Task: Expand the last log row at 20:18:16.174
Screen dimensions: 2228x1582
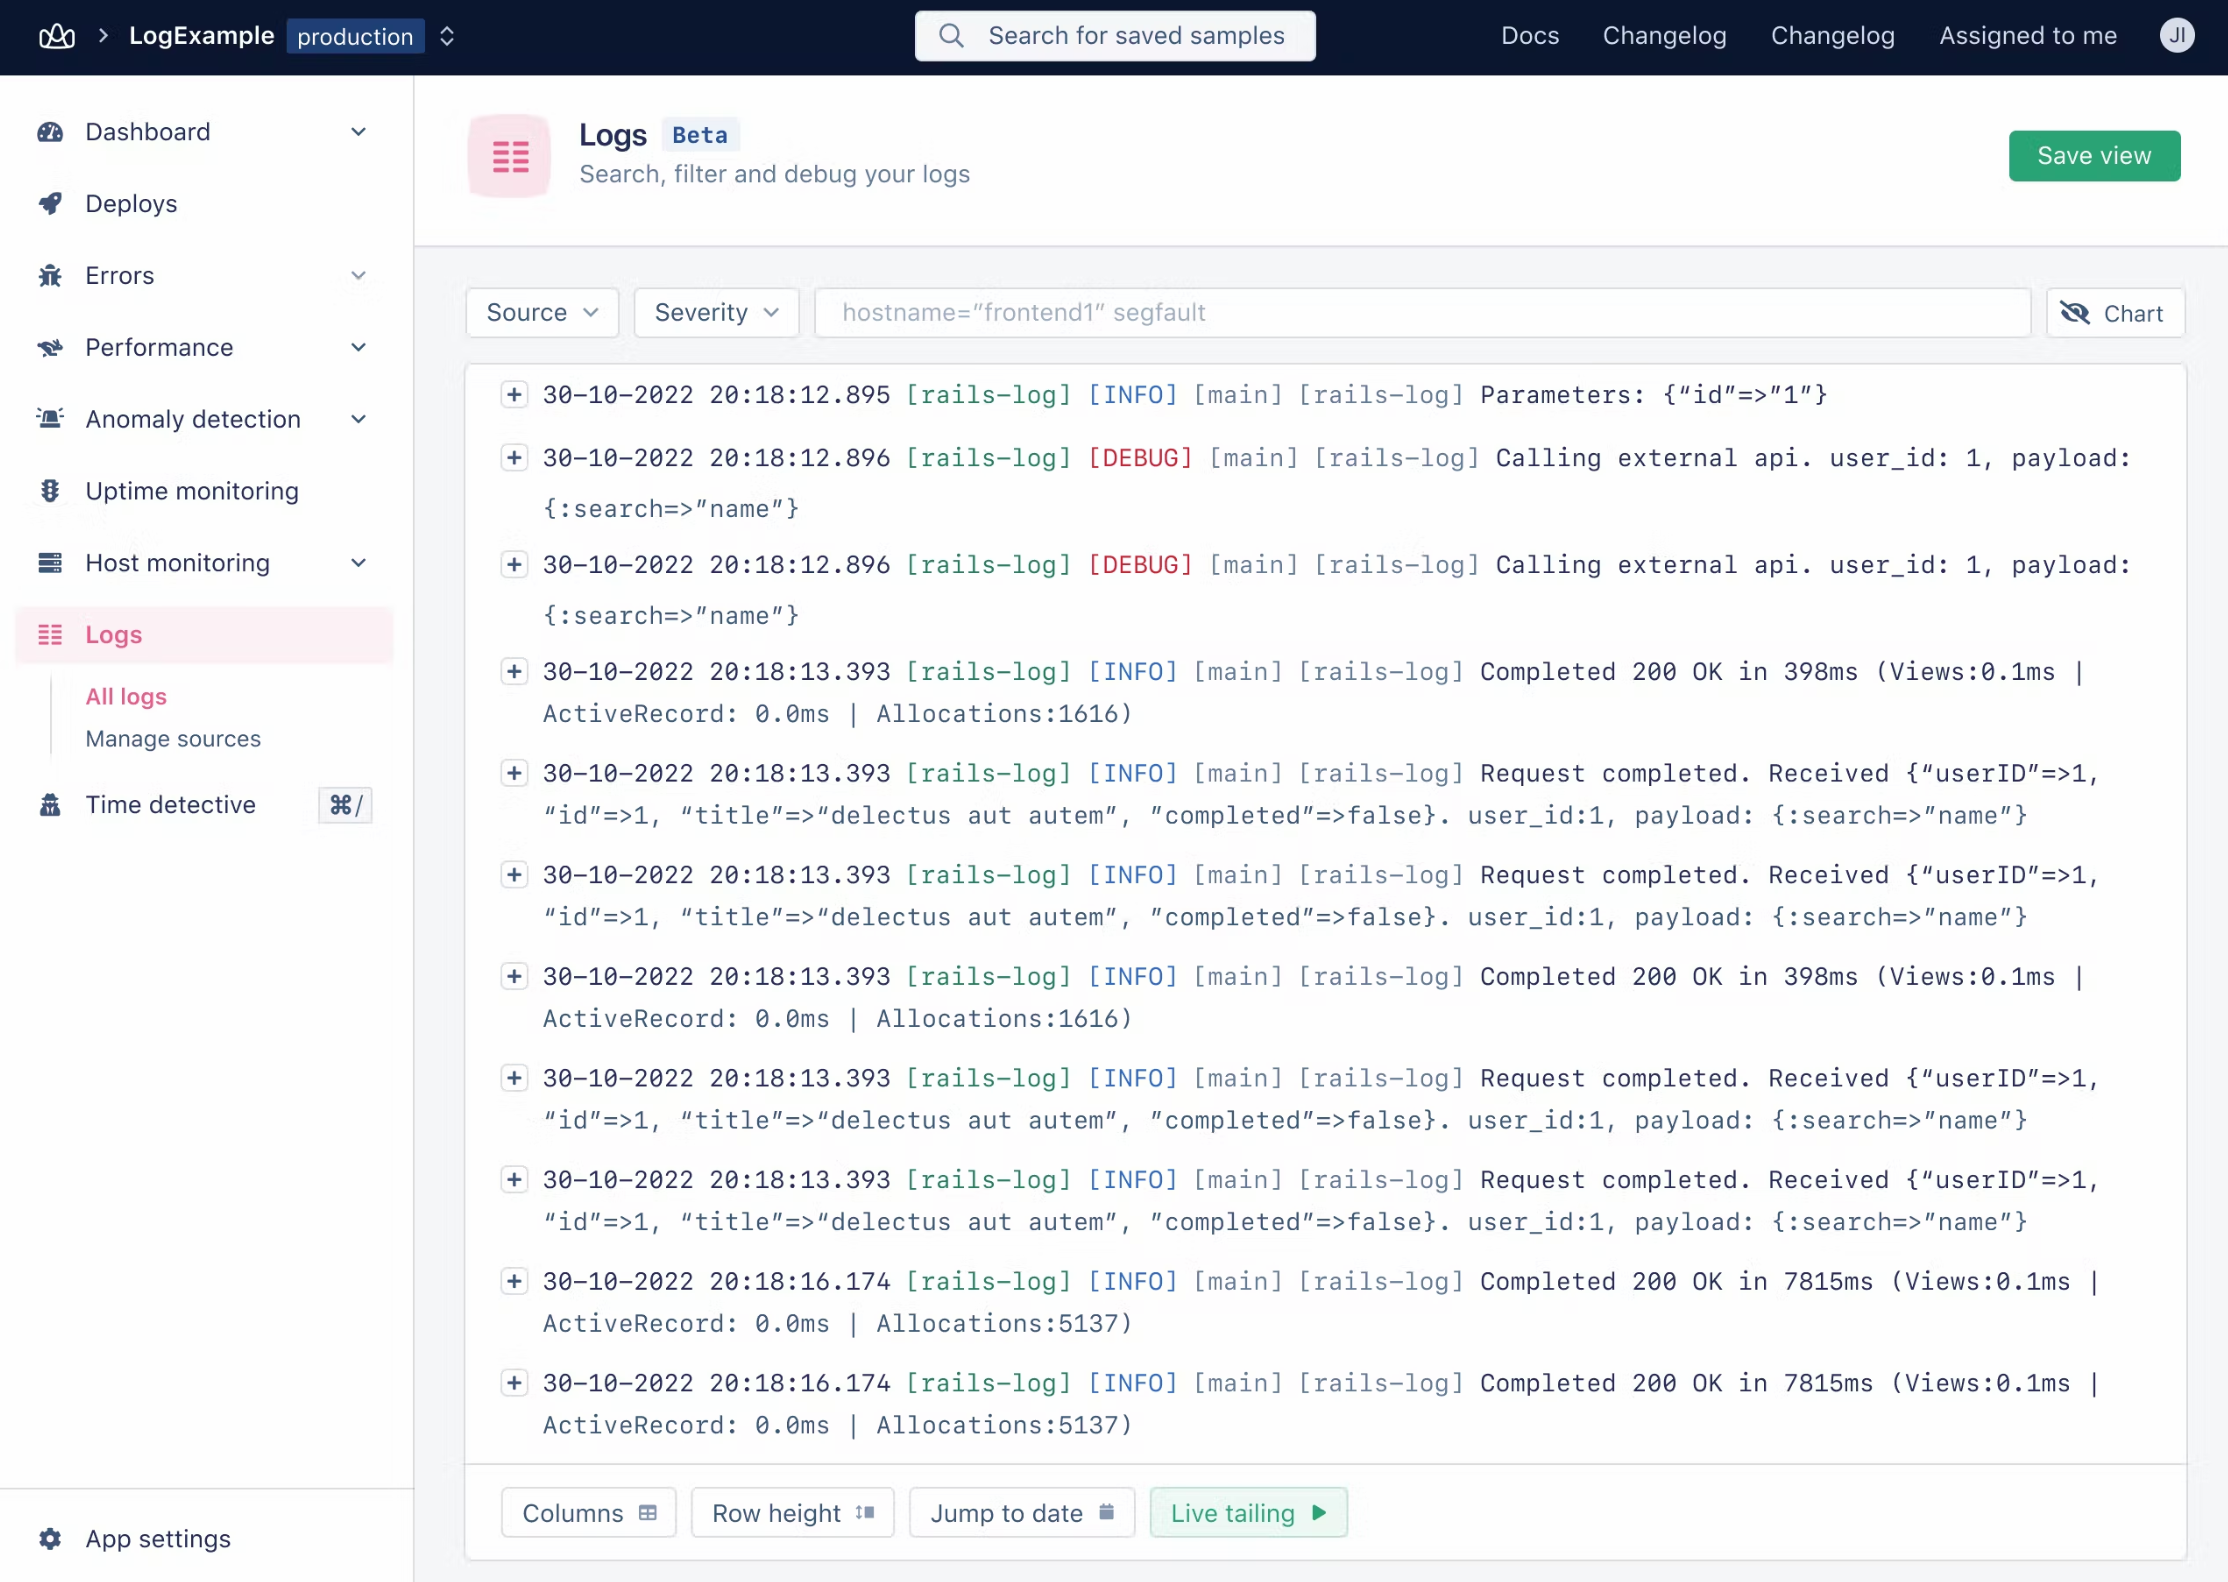Action: (x=514, y=1384)
